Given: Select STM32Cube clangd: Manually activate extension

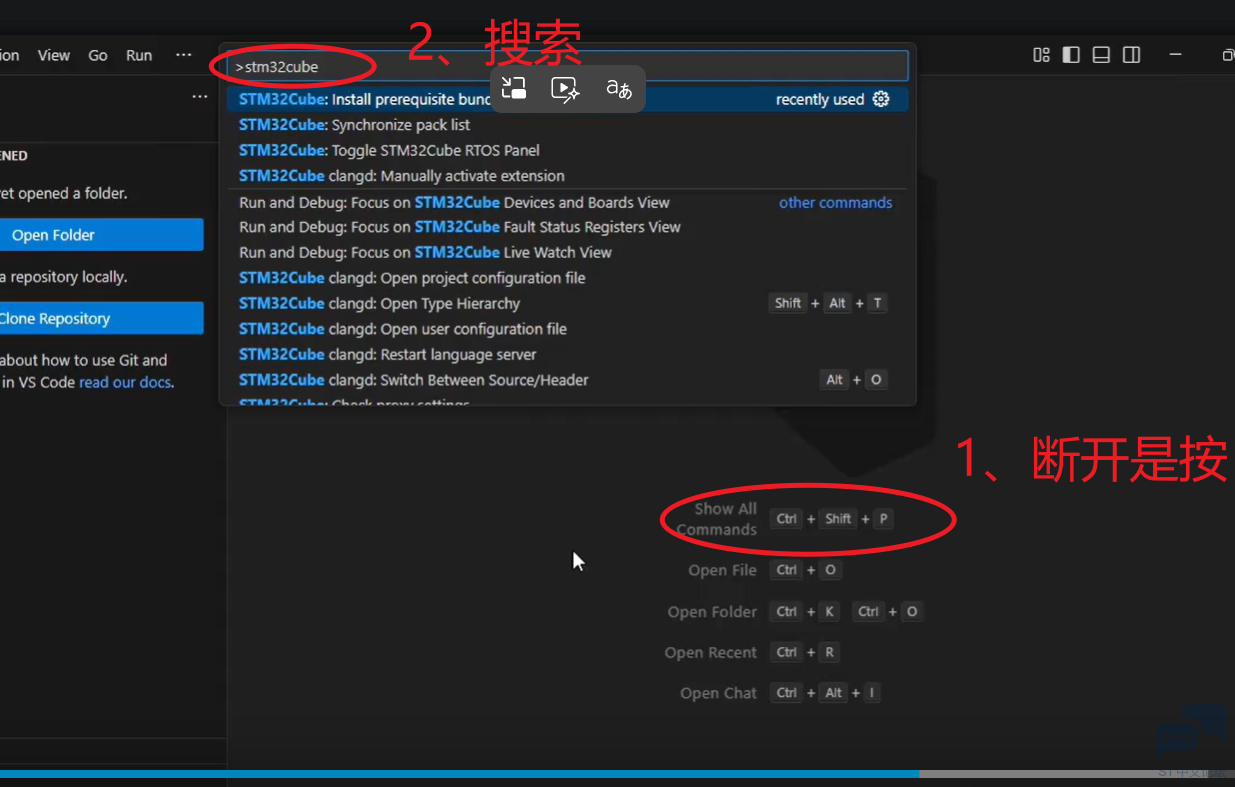Looking at the screenshot, I should (567, 176).
